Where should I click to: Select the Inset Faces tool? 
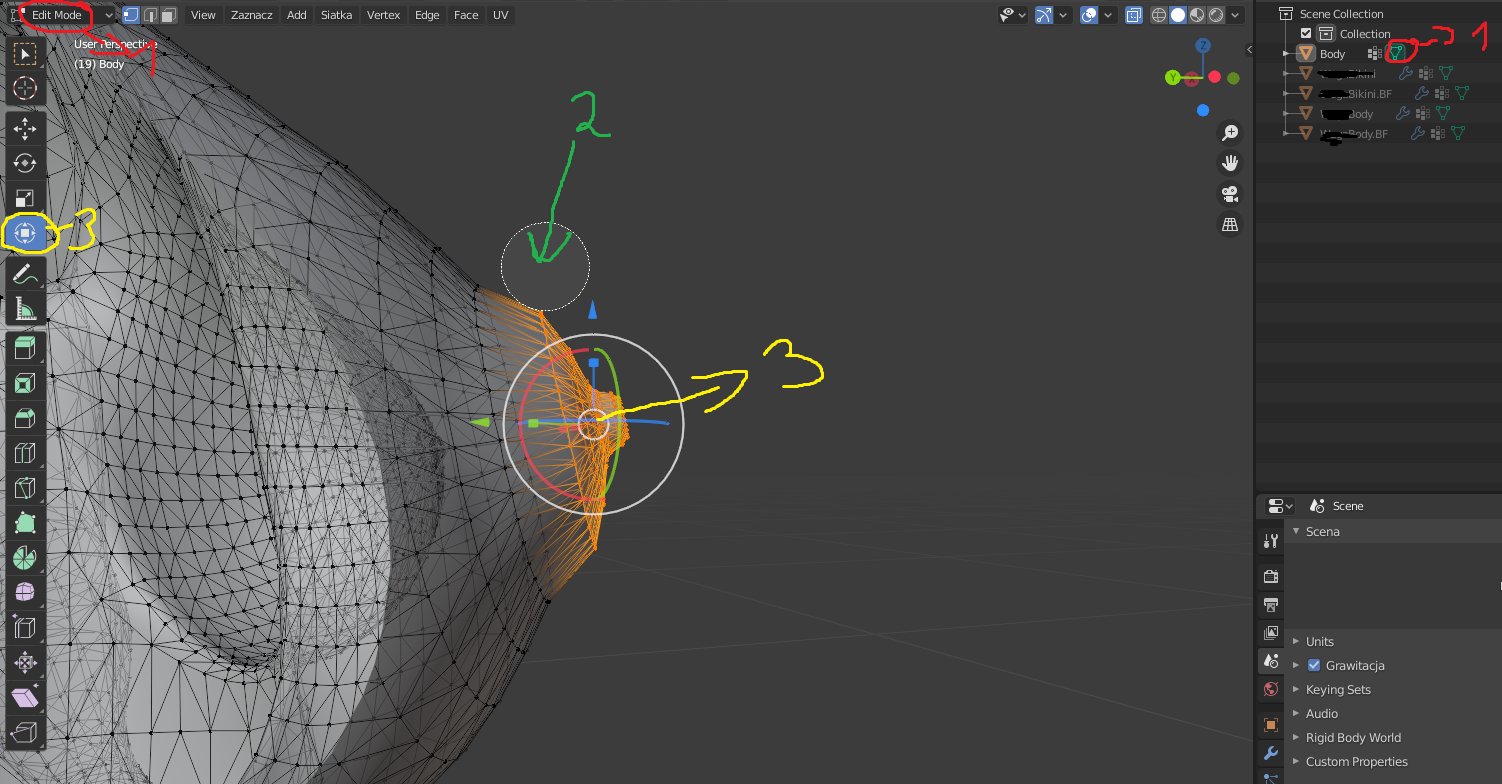tap(24, 382)
